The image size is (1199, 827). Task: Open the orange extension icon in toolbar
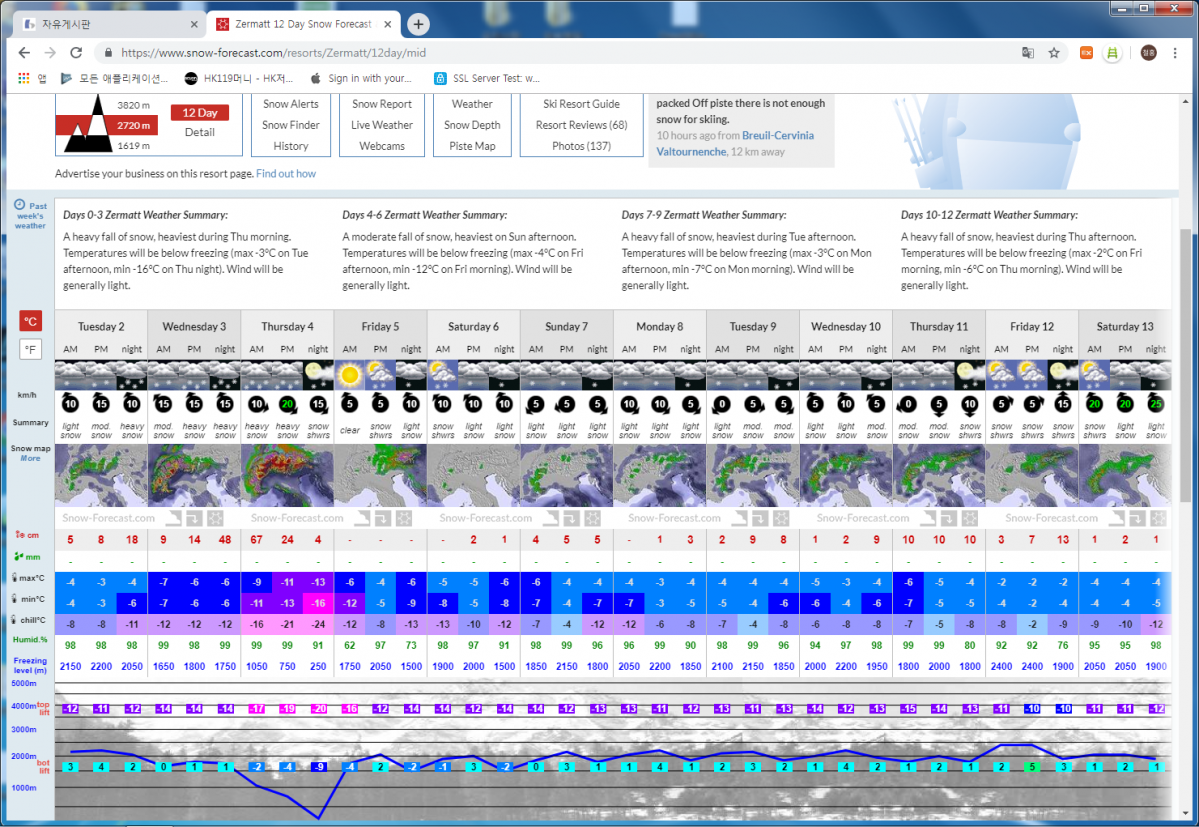(x=1086, y=53)
